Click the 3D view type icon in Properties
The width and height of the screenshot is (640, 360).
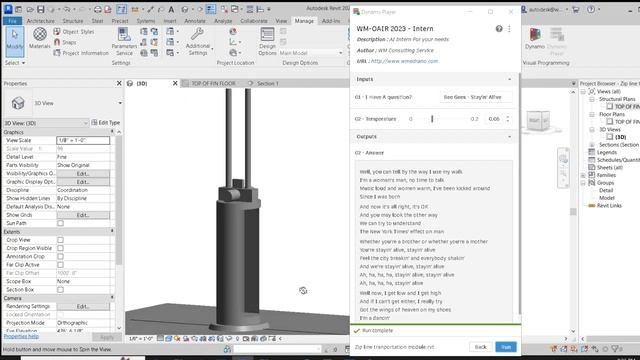click(18, 103)
